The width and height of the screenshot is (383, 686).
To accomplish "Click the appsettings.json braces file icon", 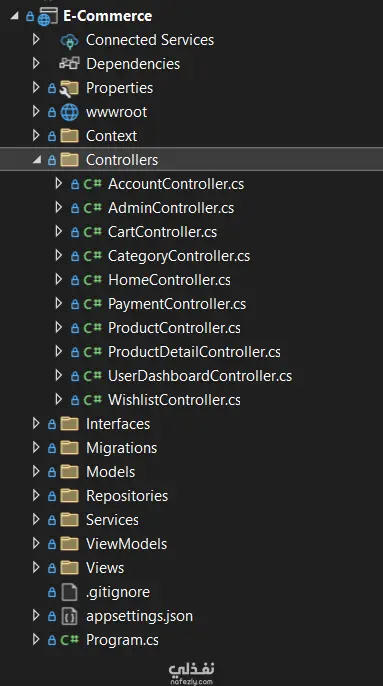I will pos(69,616).
